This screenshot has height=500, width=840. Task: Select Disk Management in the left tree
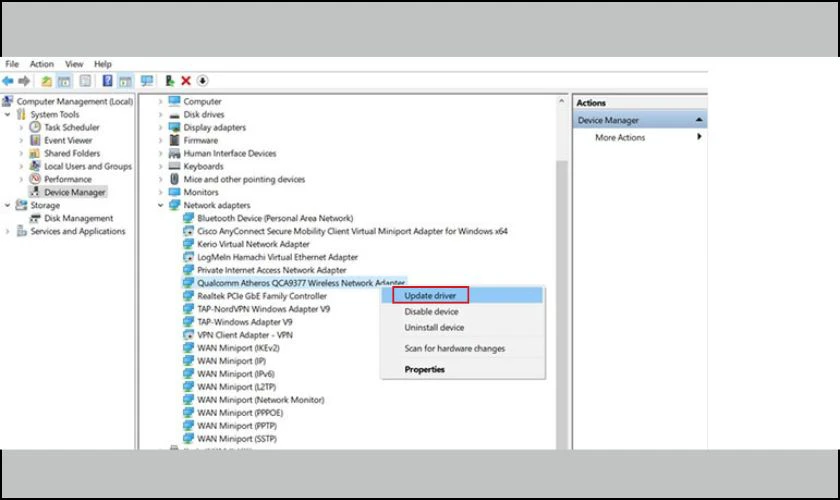(x=78, y=218)
